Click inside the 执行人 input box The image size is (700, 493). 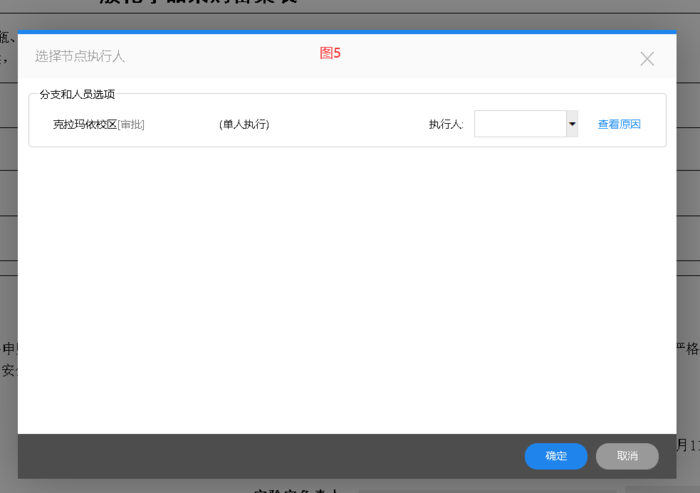520,124
